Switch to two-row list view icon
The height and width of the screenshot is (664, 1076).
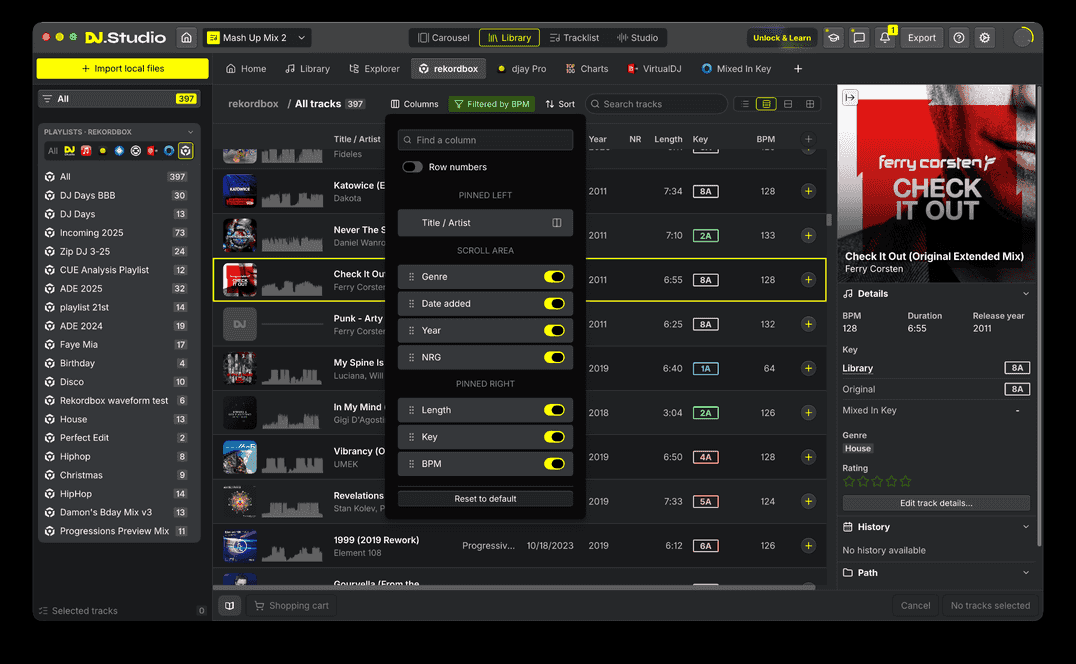point(788,104)
